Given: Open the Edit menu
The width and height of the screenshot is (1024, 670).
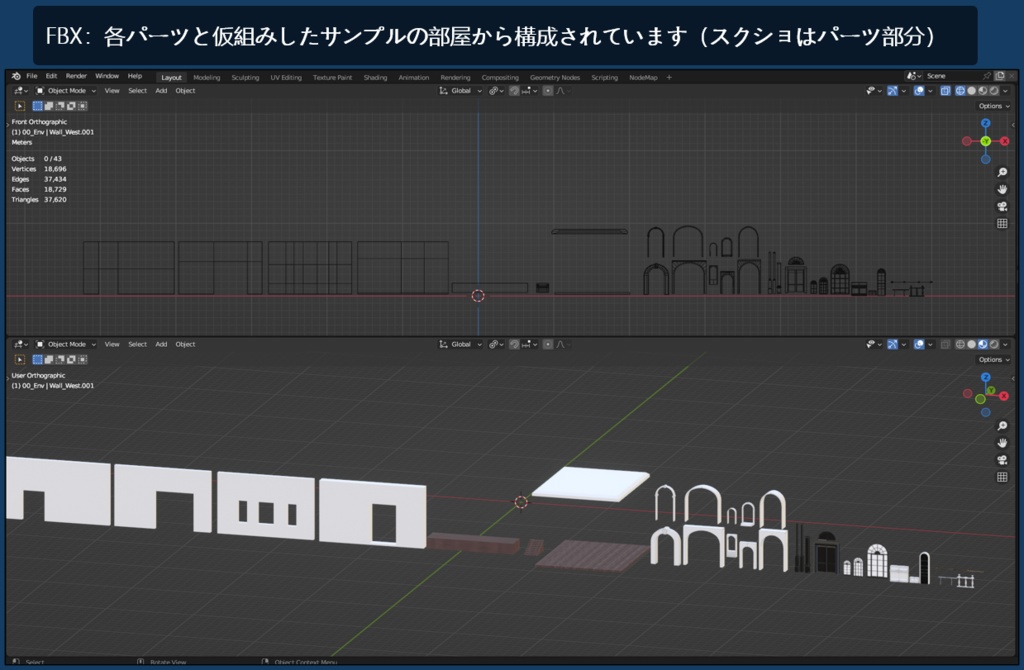Looking at the screenshot, I should point(52,76).
